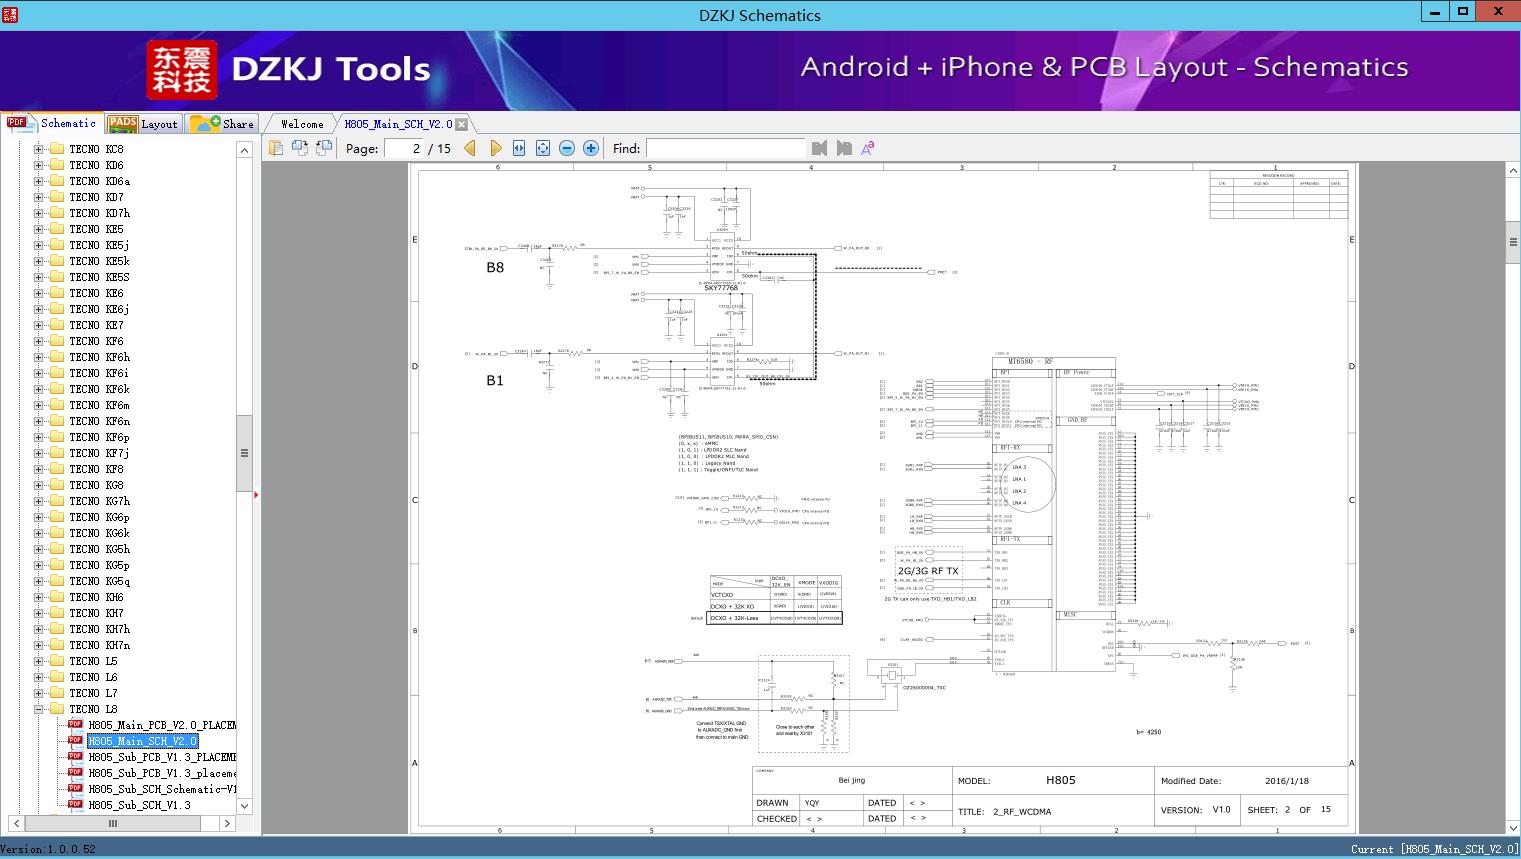Click the fit-to-width icon
The height and width of the screenshot is (859, 1521).
(x=519, y=148)
